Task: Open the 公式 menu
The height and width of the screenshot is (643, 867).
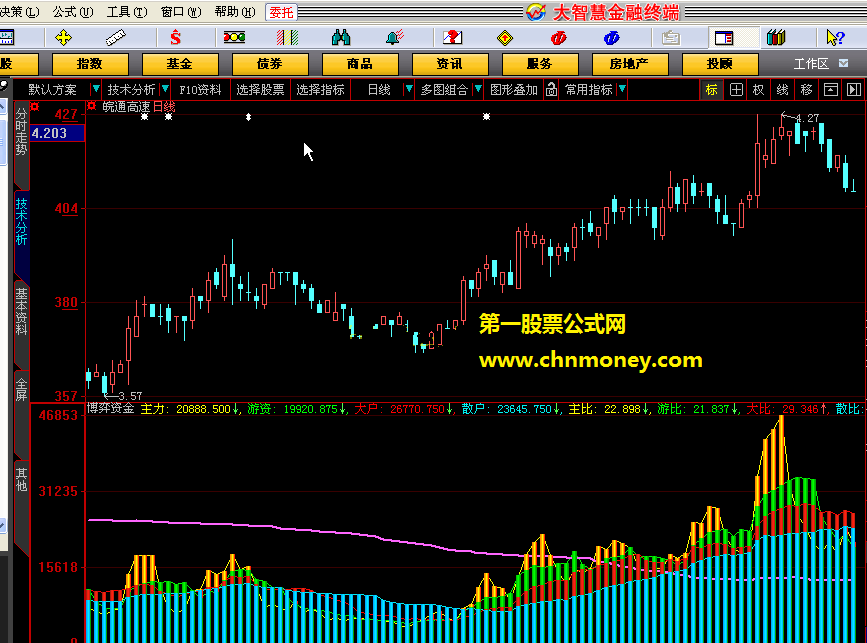Action: [x=73, y=12]
